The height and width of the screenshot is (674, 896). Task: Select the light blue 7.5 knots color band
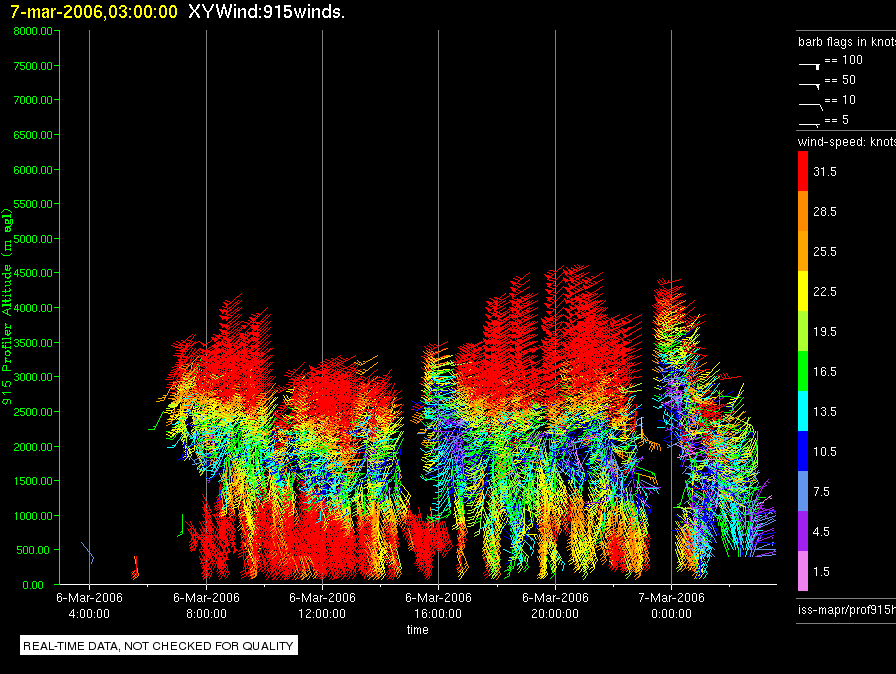click(803, 491)
